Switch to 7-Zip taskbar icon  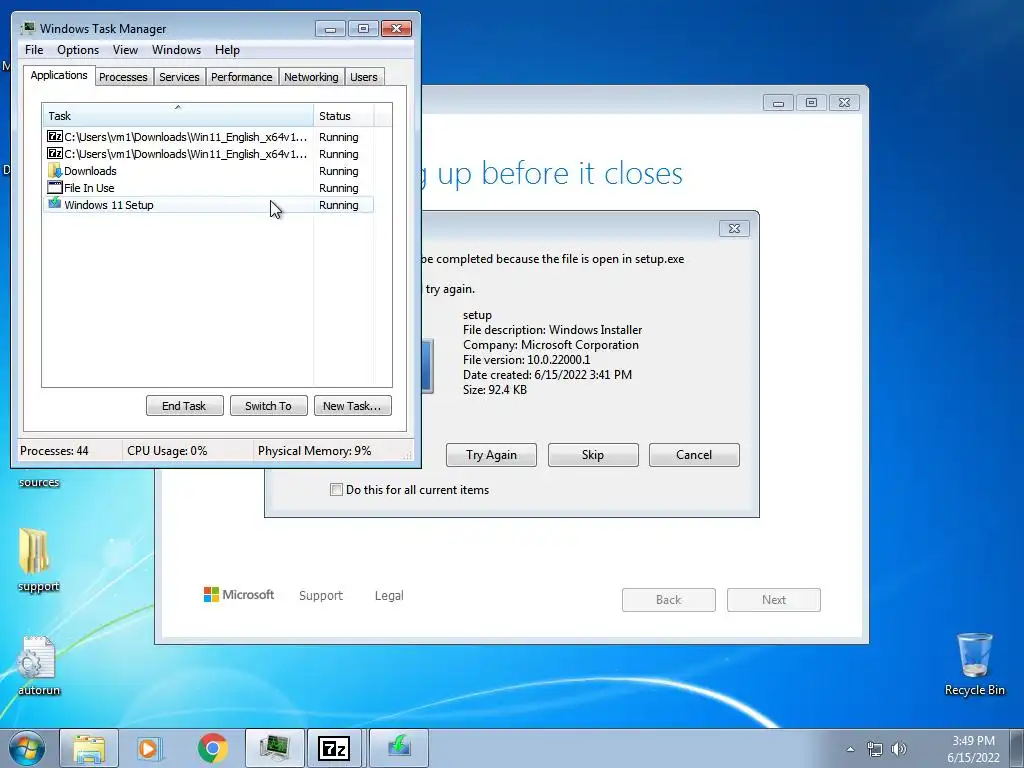(x=334, y=748)
